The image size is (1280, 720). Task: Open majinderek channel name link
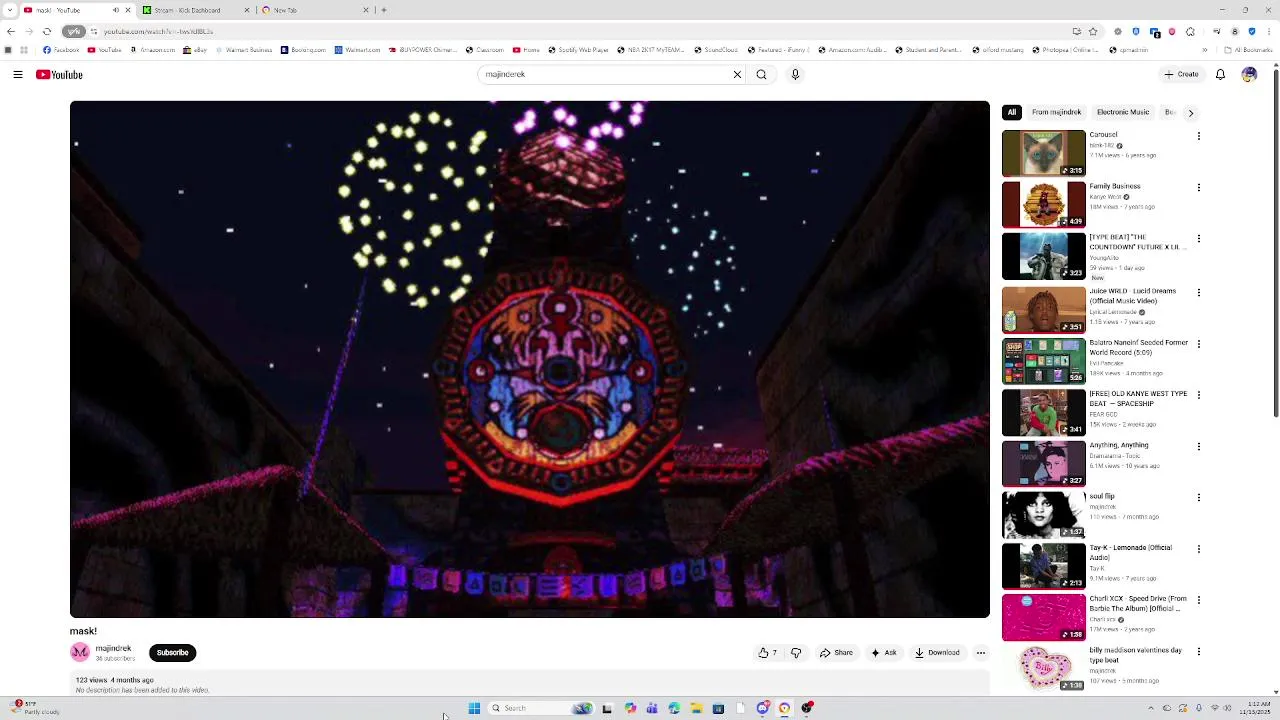(x=113, y=648)
